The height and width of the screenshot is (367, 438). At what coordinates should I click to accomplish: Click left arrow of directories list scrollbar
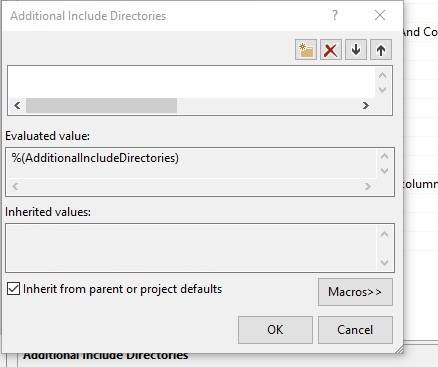click(17, 106)
